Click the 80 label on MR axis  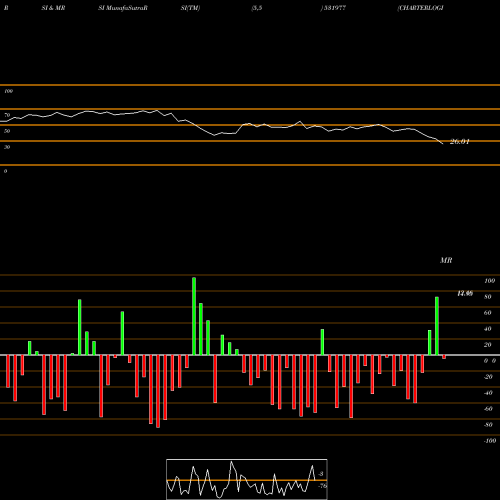click(x=488, y=297)
